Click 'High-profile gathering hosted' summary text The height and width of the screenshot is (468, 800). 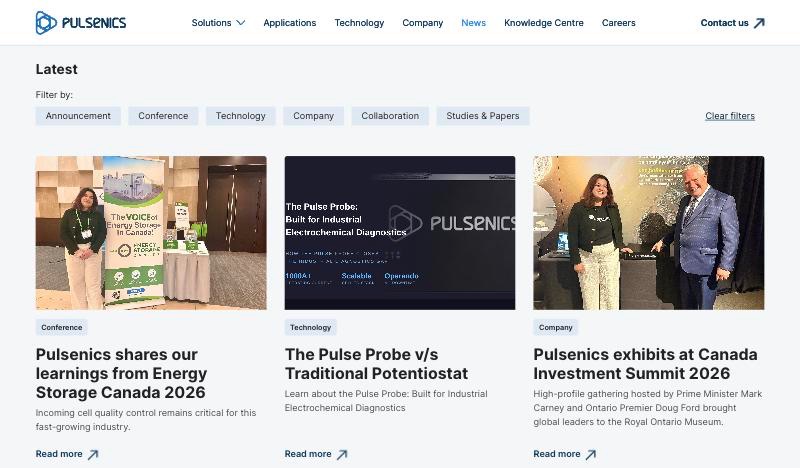click(x=647, y=408)
